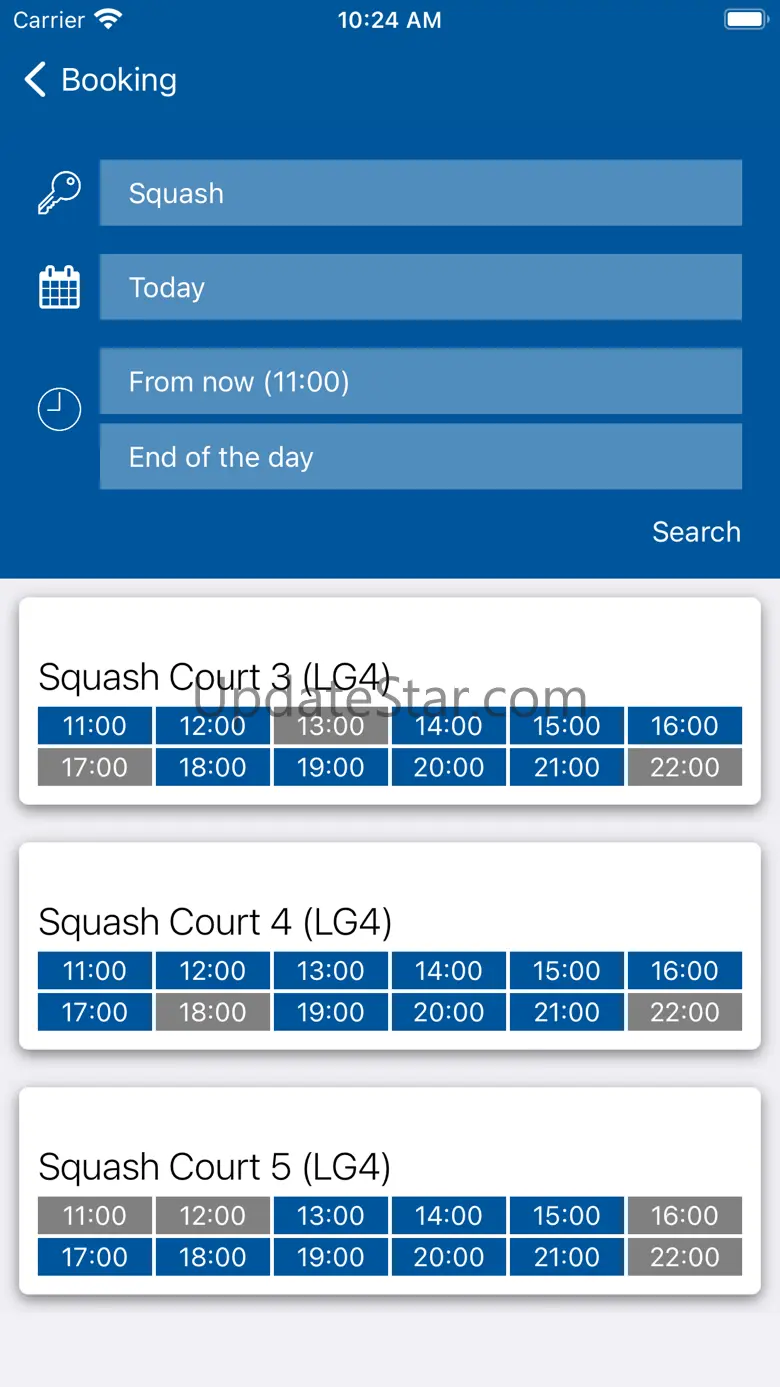Book 11:00 slot on Squash Court 3
Screen dimensions: 780x1387
pyautogui.click(x=95, y=726)
